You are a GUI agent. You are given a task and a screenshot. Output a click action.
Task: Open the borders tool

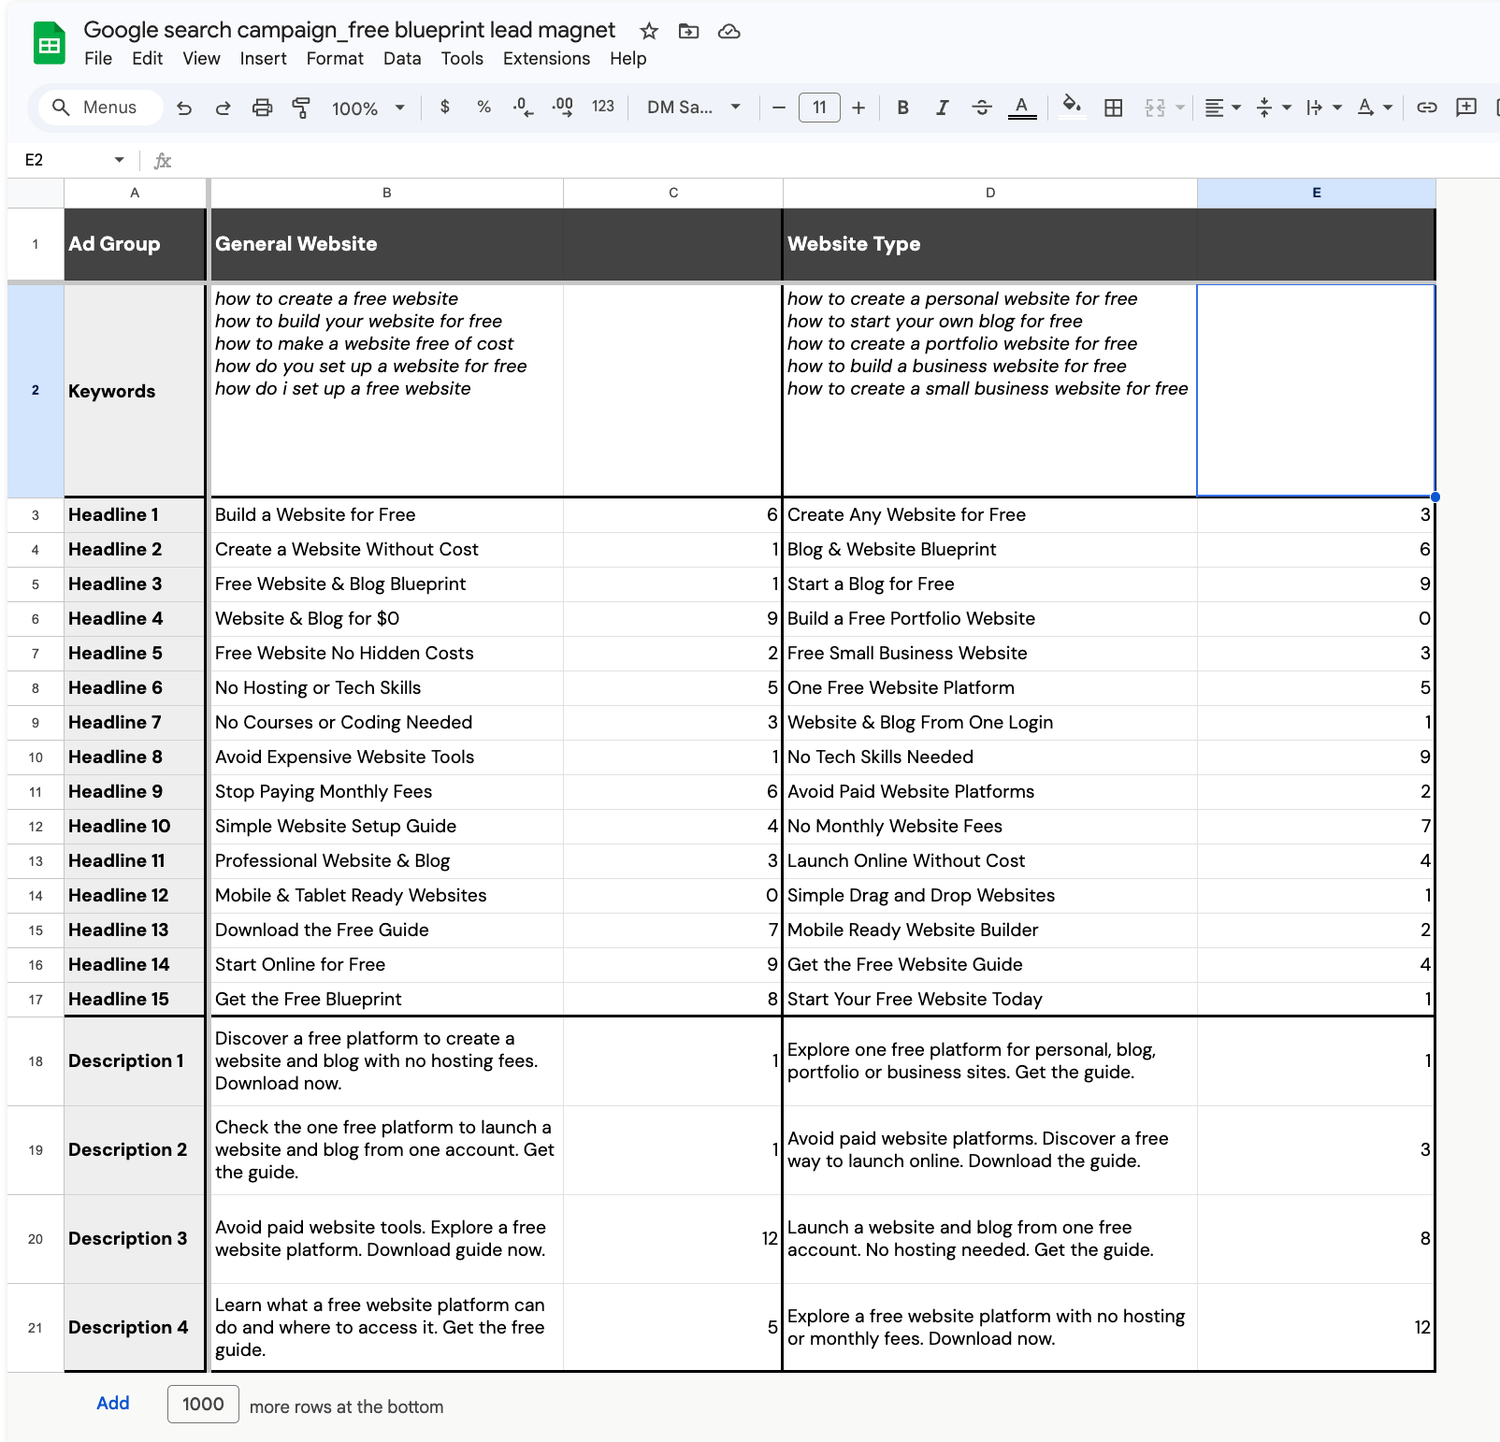[x=1113, y=108]
